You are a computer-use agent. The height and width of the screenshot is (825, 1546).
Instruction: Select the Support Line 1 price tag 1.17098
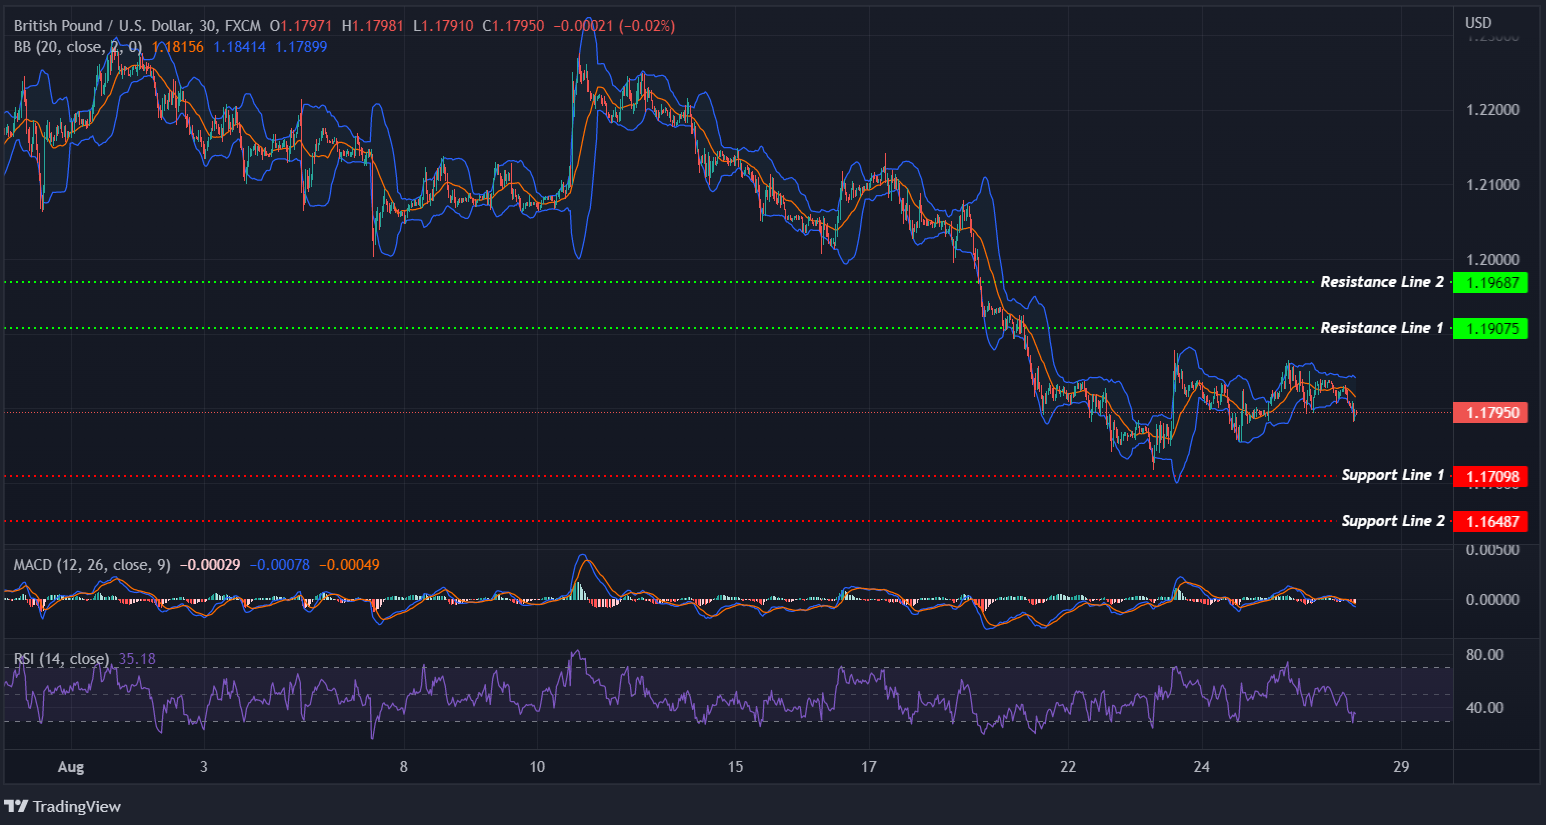pyautogui.click(x=1491, y=476)
